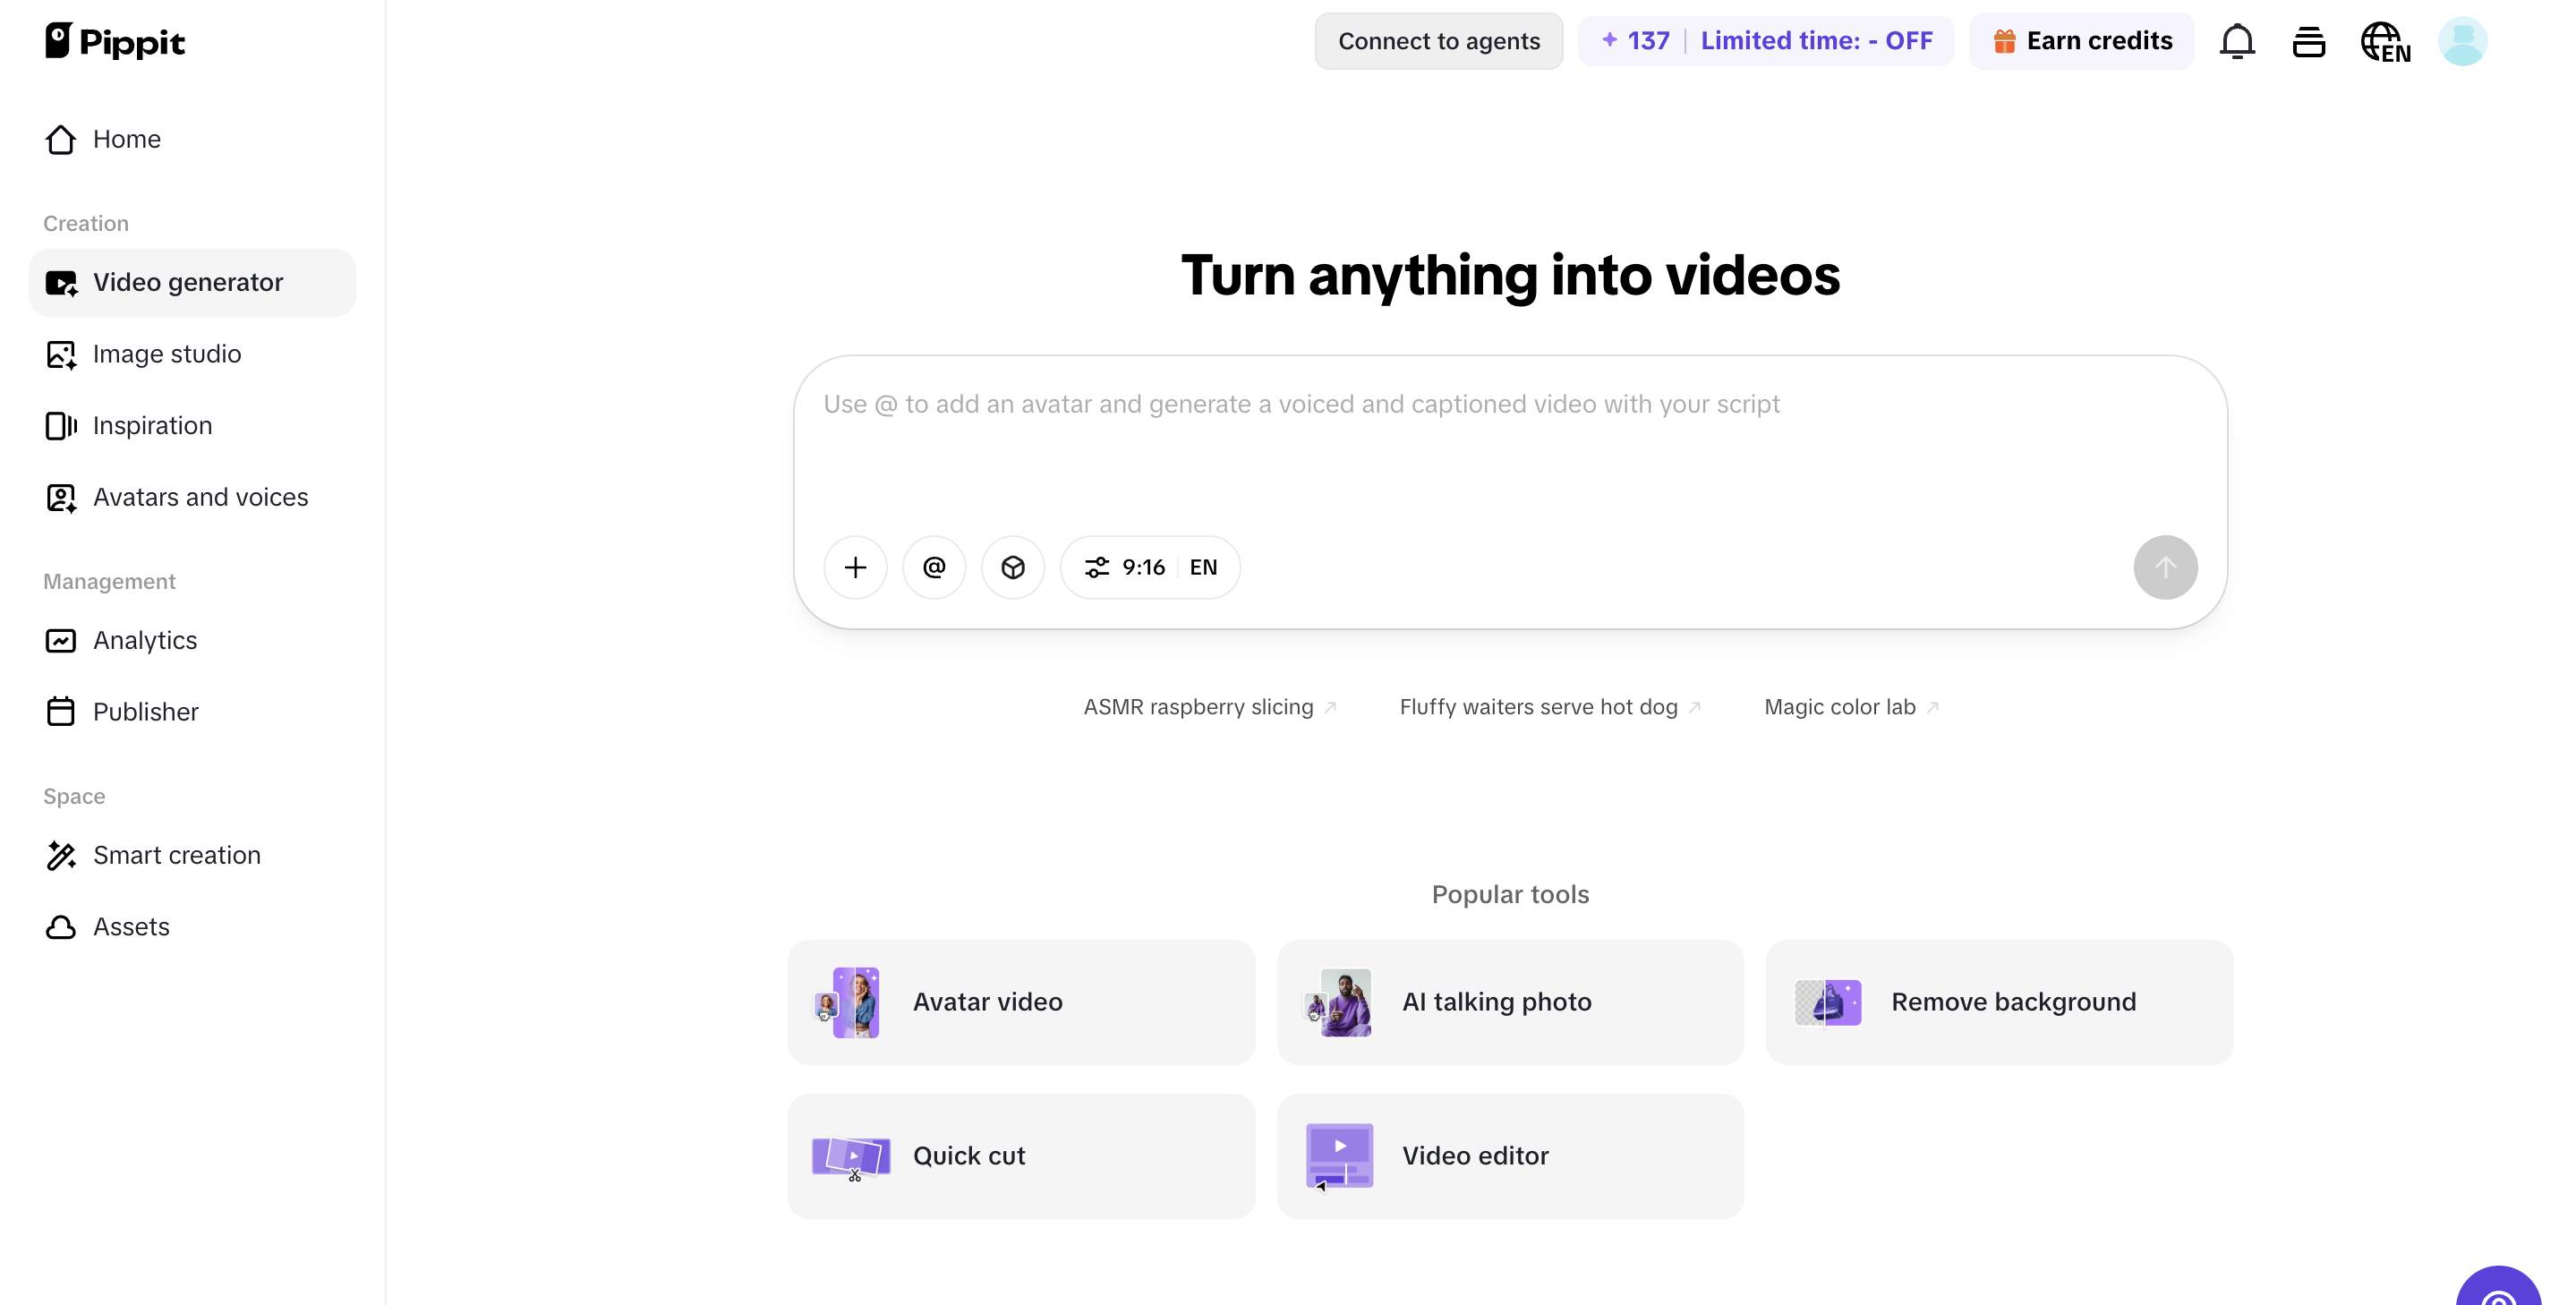Image resolution: width=2576 pixels, height=1305 pixels.
Task: Click Limited time offer link
Action: point(1816,41)
